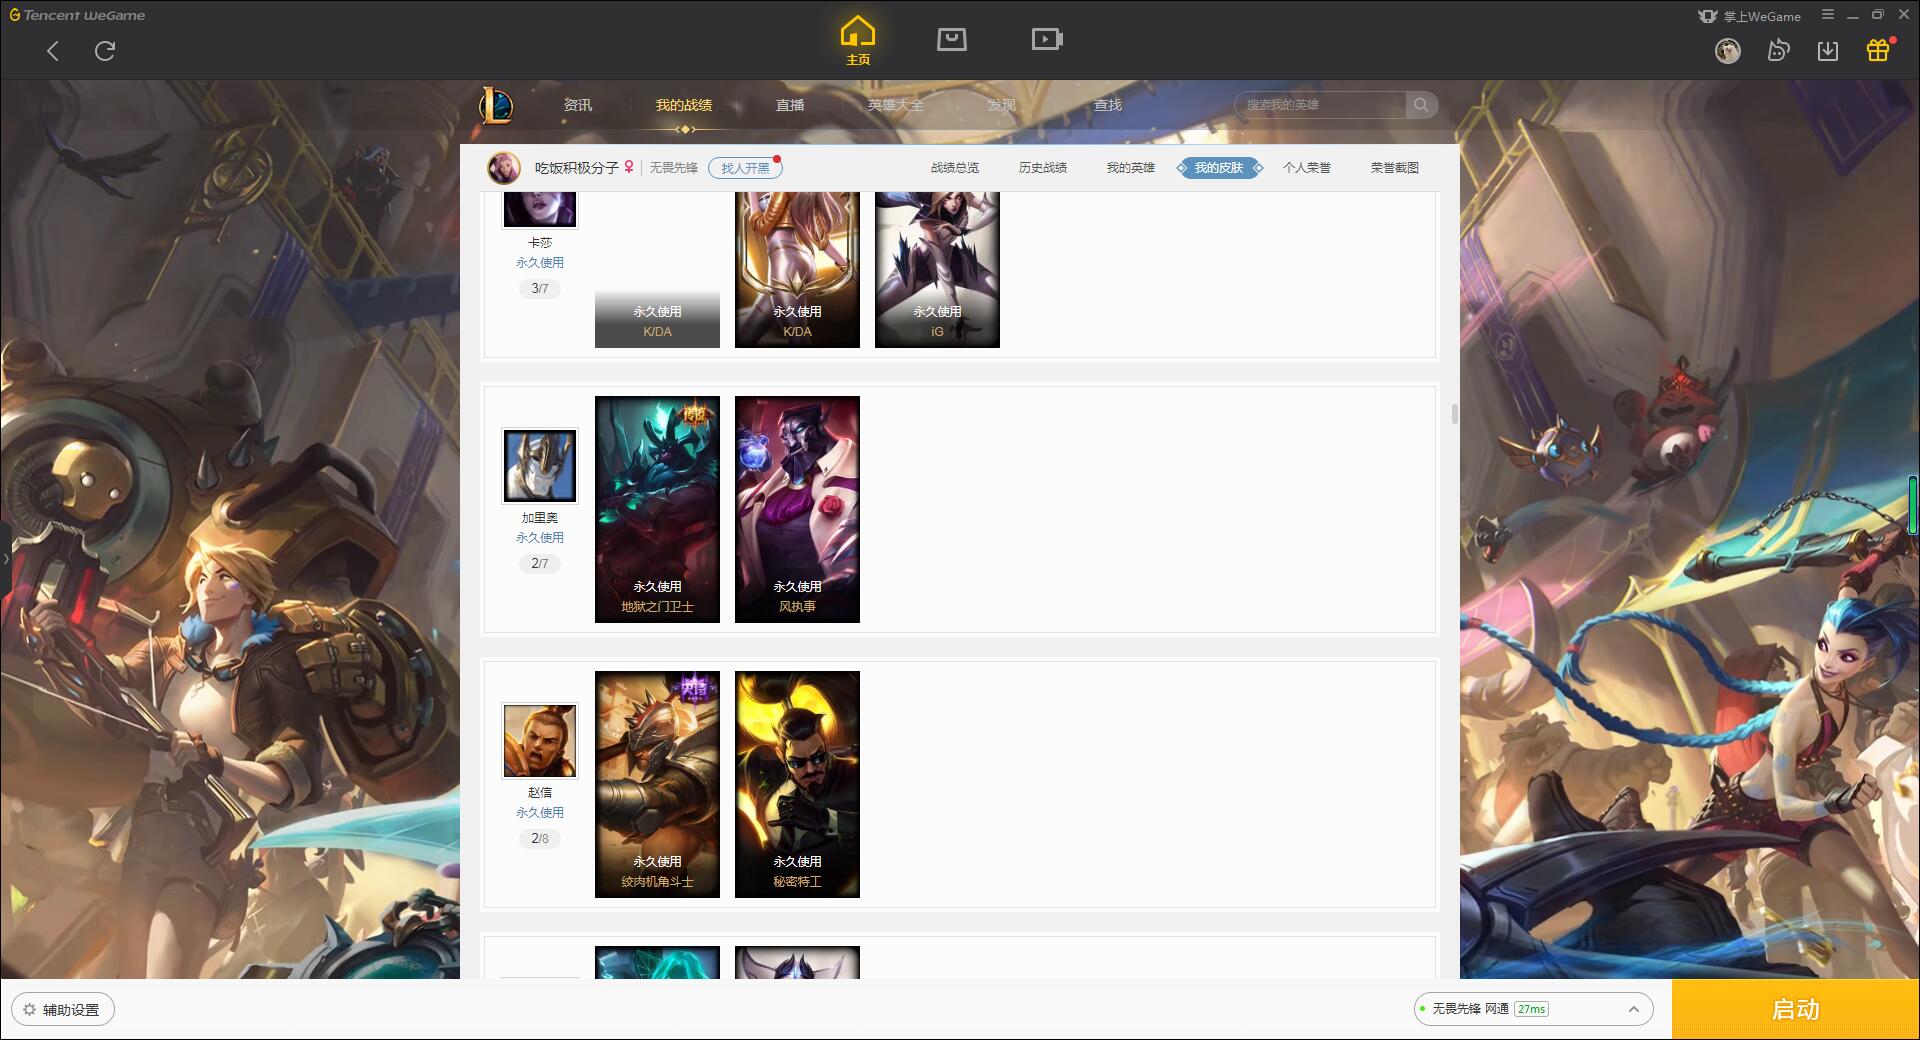The height and width of the screenshot is (1040, 1920).
Task: Open the download manager icon
Action: pos(1828,50)
